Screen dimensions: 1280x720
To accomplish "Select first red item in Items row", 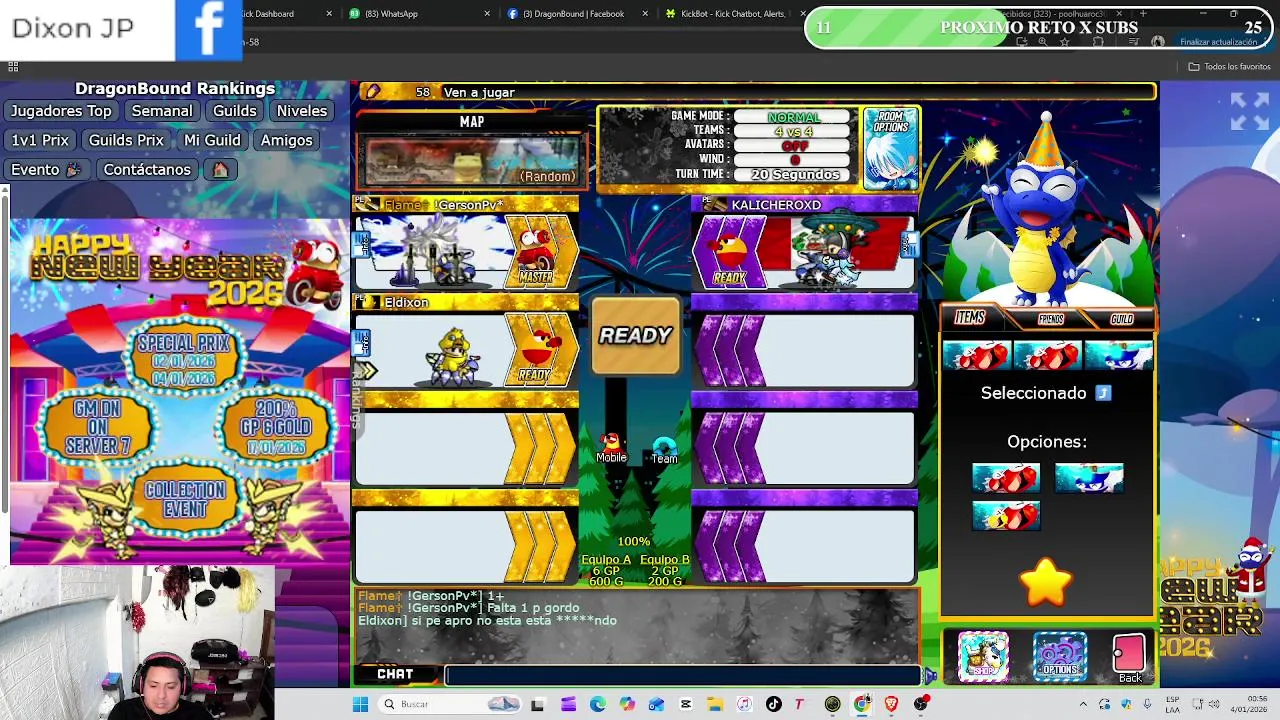I will click(x=977, y=355).
